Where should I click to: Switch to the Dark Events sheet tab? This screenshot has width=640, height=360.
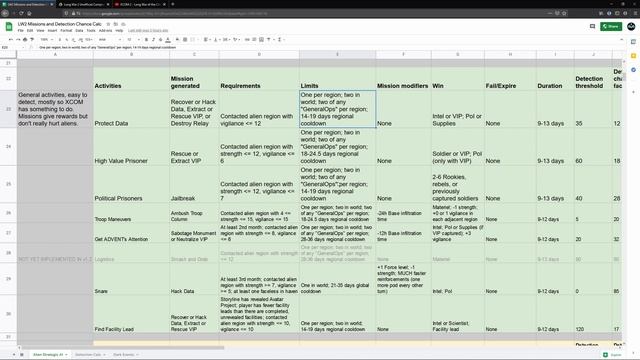125,355
